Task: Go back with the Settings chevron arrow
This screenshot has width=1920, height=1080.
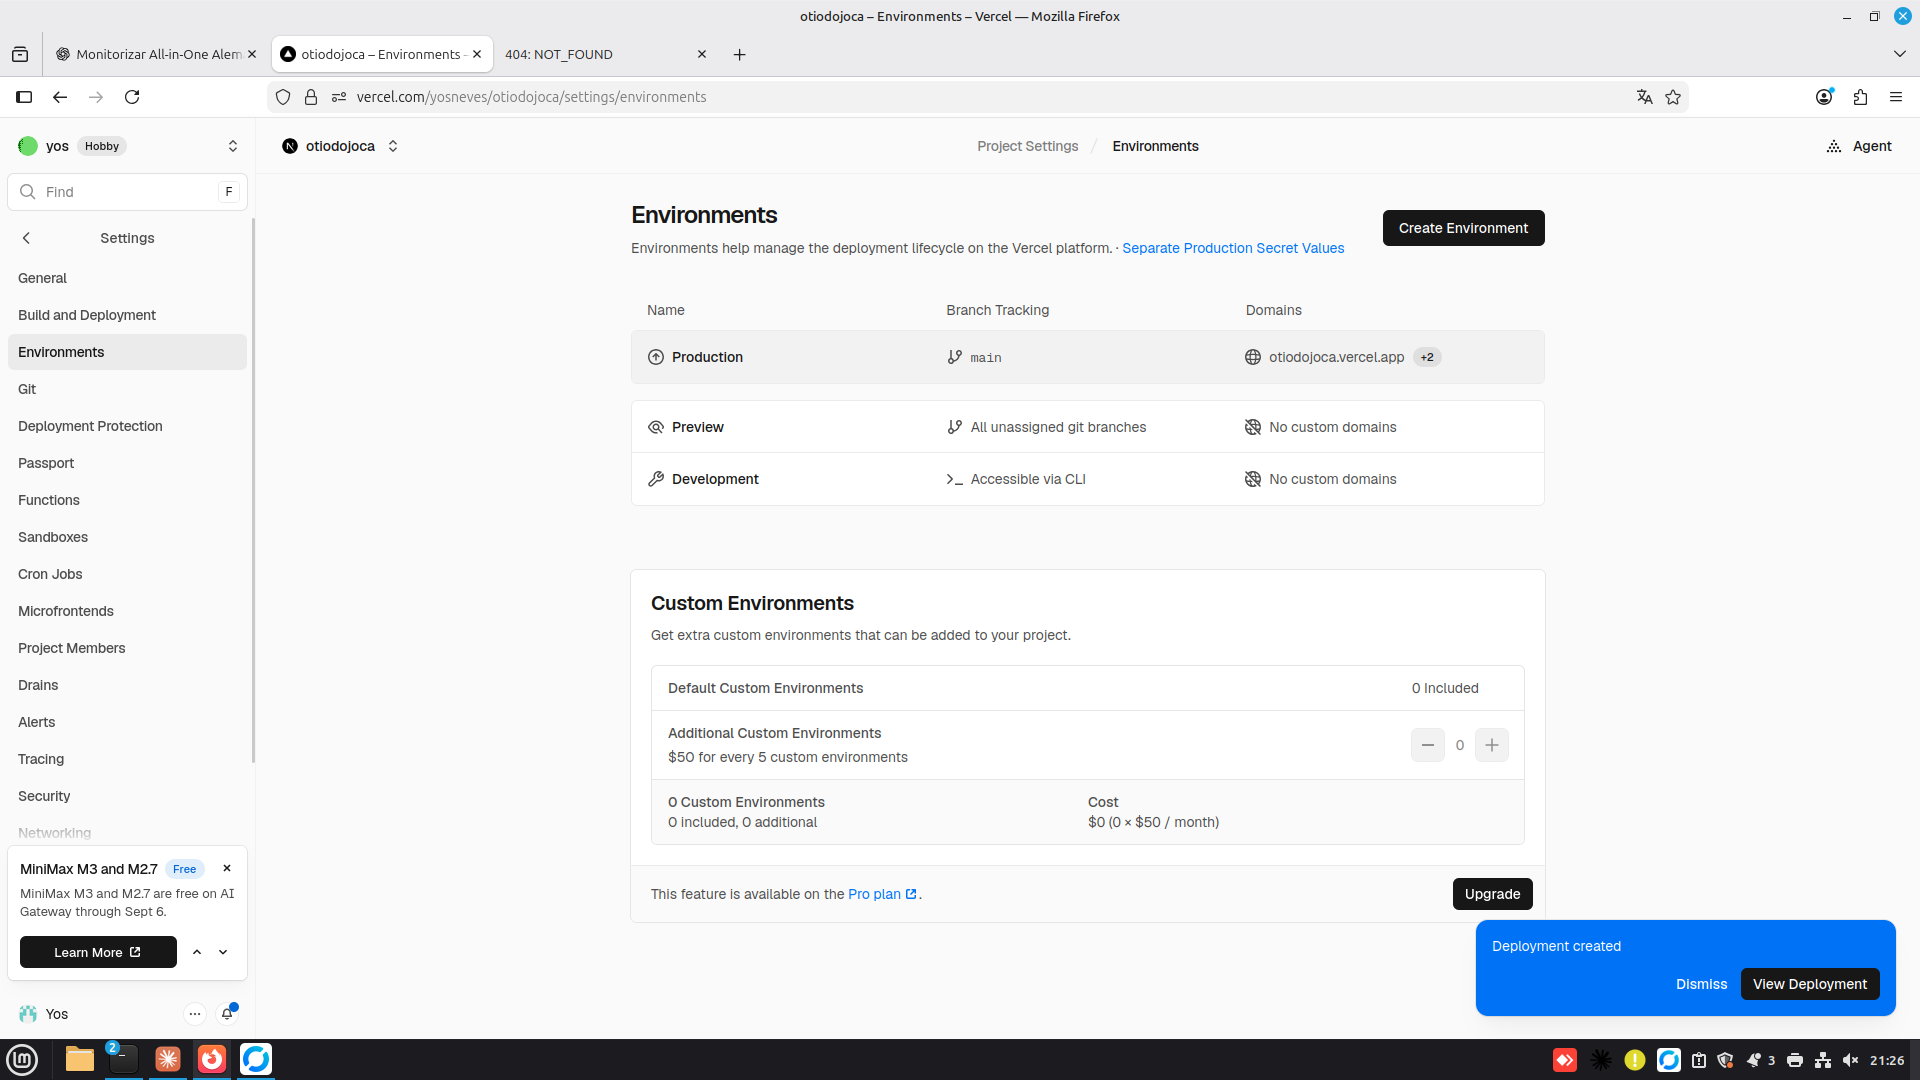Action: tap(27, 238)
